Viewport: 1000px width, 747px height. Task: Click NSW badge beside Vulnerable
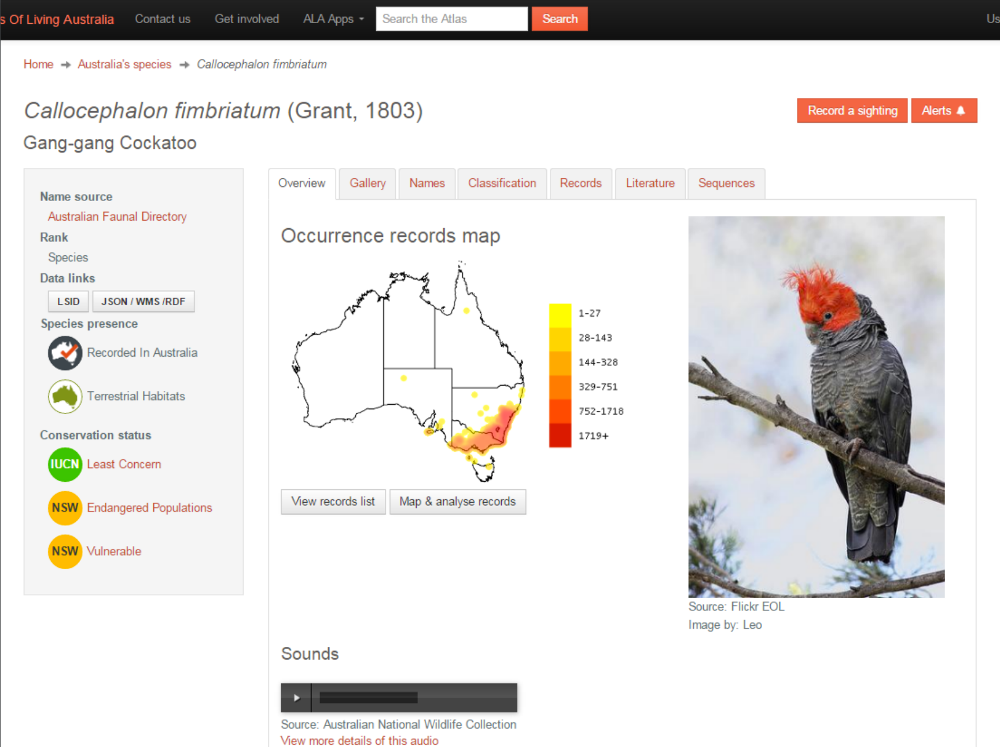pos(65,552)
